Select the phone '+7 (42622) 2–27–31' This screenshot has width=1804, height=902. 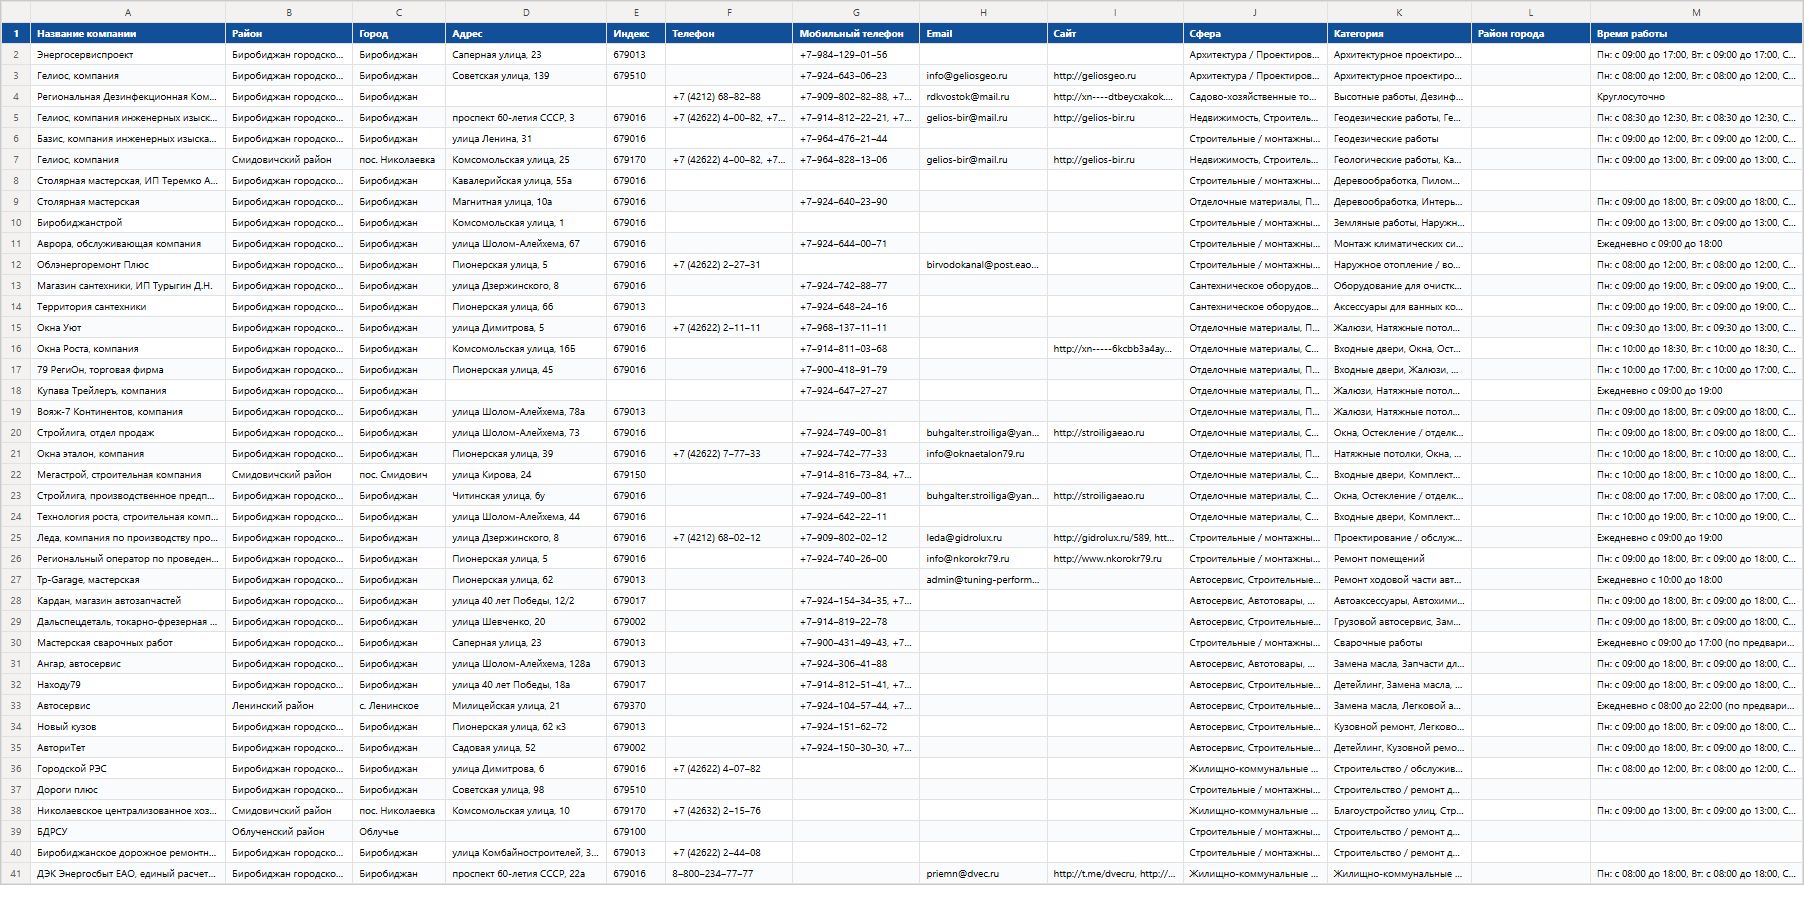729,265
